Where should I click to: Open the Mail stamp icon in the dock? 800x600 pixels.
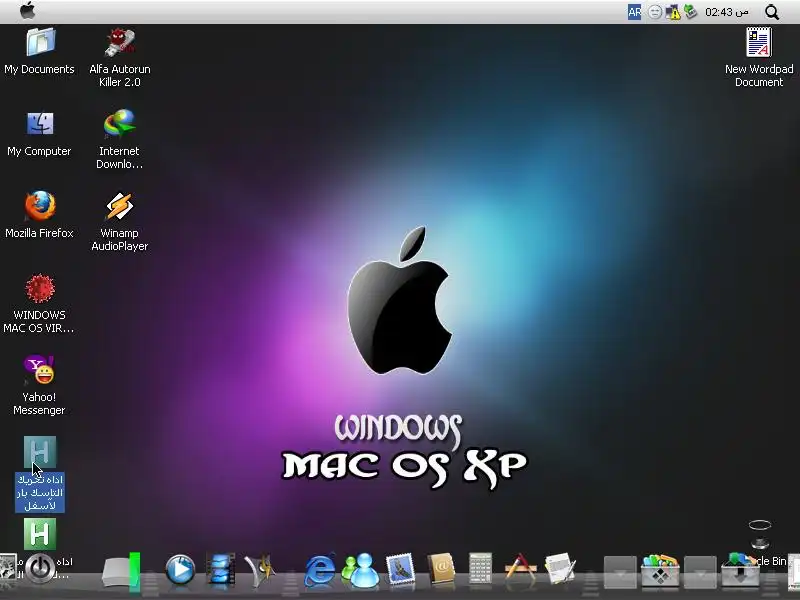tap(401, 569)
